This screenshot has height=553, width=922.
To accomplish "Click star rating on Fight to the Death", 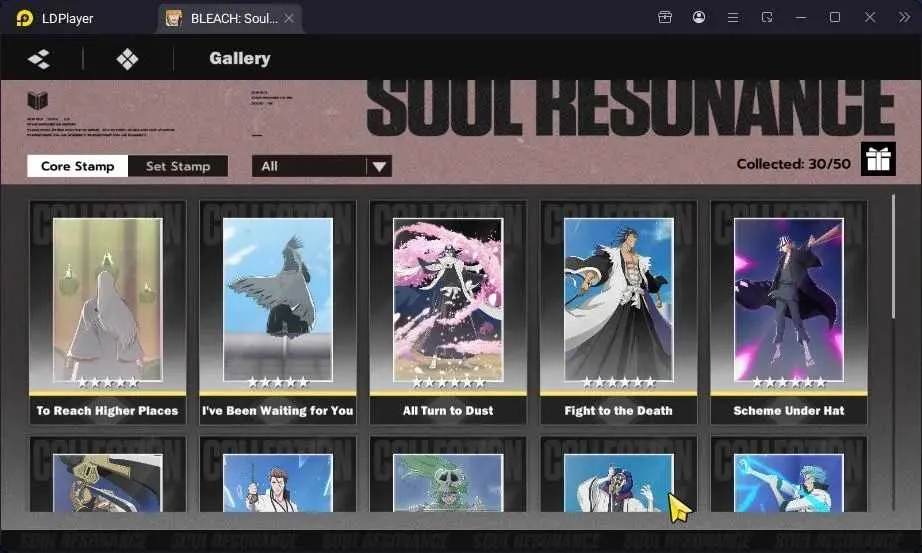I will [619, 383].
